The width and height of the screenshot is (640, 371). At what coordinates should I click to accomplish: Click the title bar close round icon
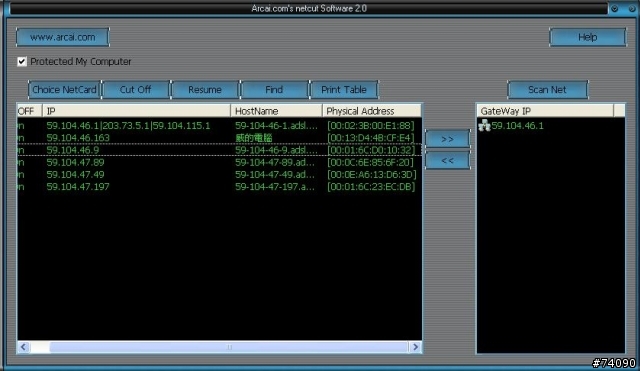(x=632, y=8)
